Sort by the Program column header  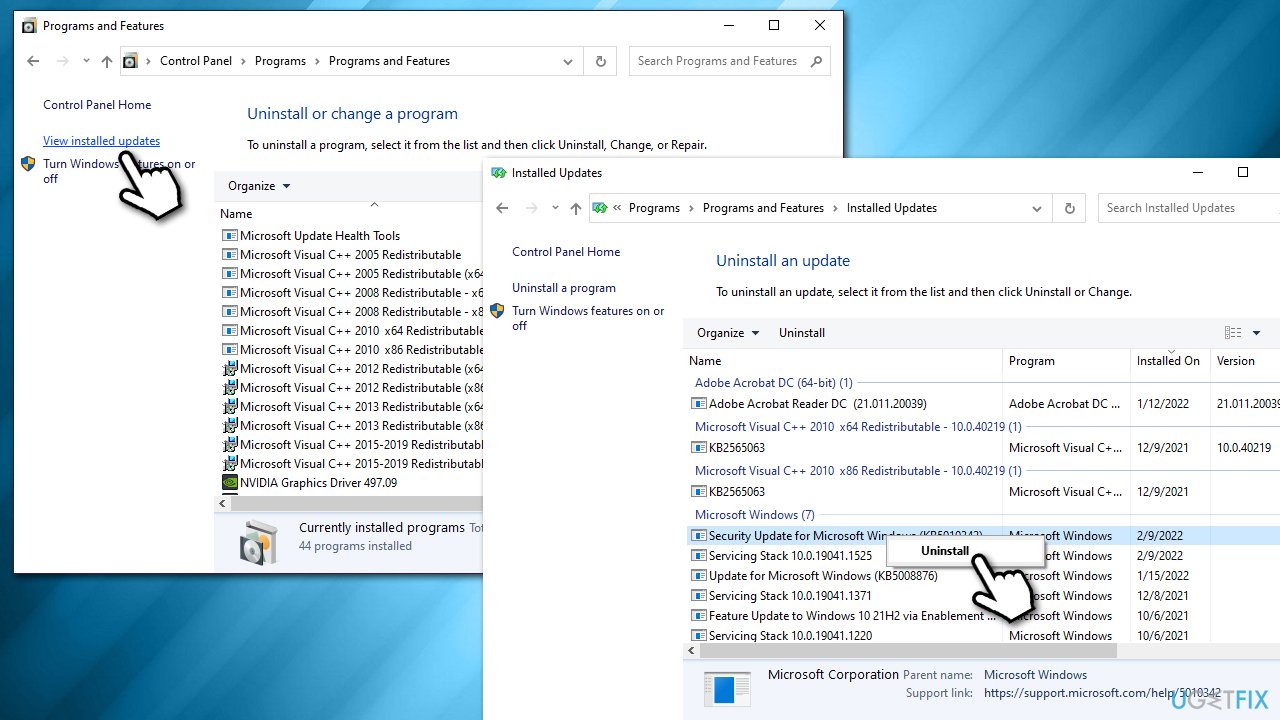click(1066, 361)
